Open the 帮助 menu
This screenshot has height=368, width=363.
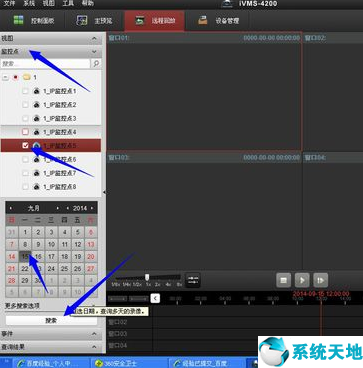(x=88, y=4)
